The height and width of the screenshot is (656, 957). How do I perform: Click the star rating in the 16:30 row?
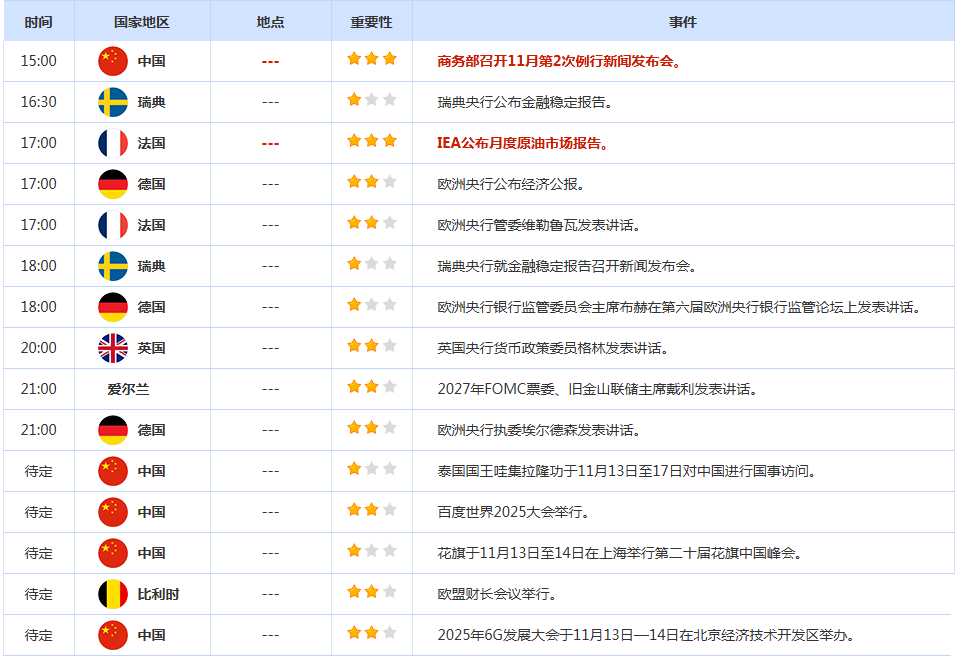371,100
